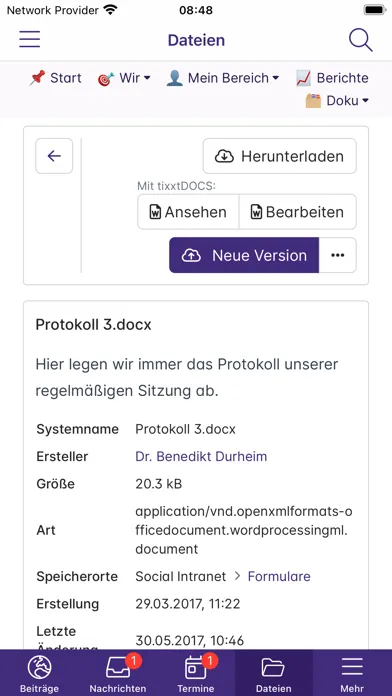The height and width of the screenshot is (696, 392).
Task: Open the three-dots more options button
Action: click(x=337, y=255)
